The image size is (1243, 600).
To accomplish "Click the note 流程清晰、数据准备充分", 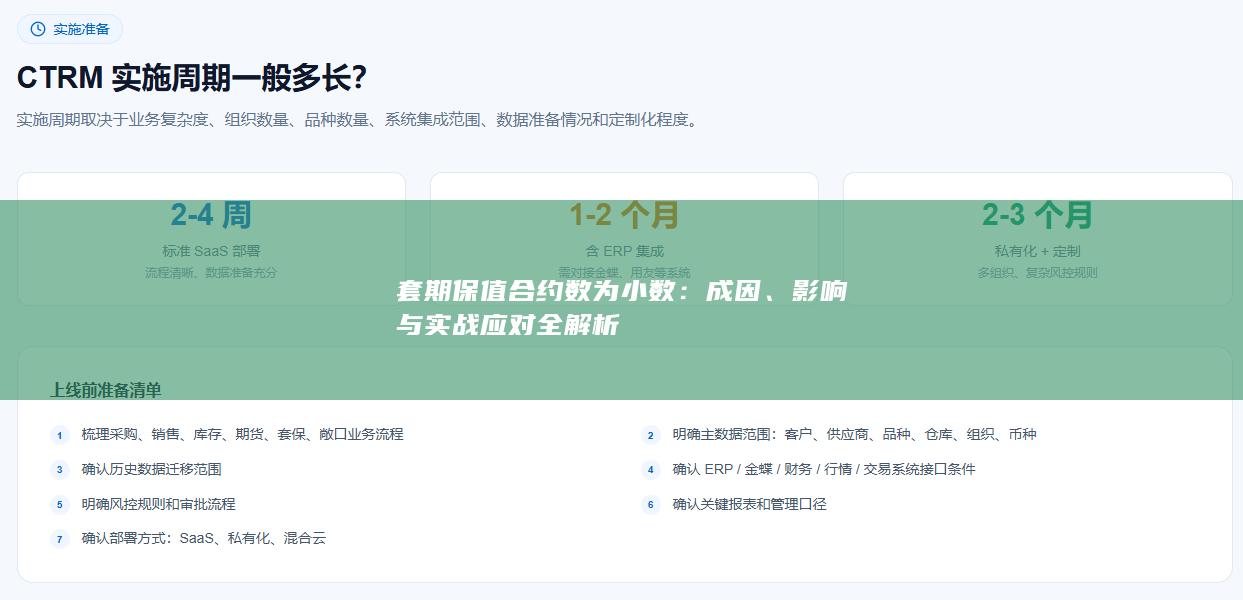I will (x=211, y=272).
